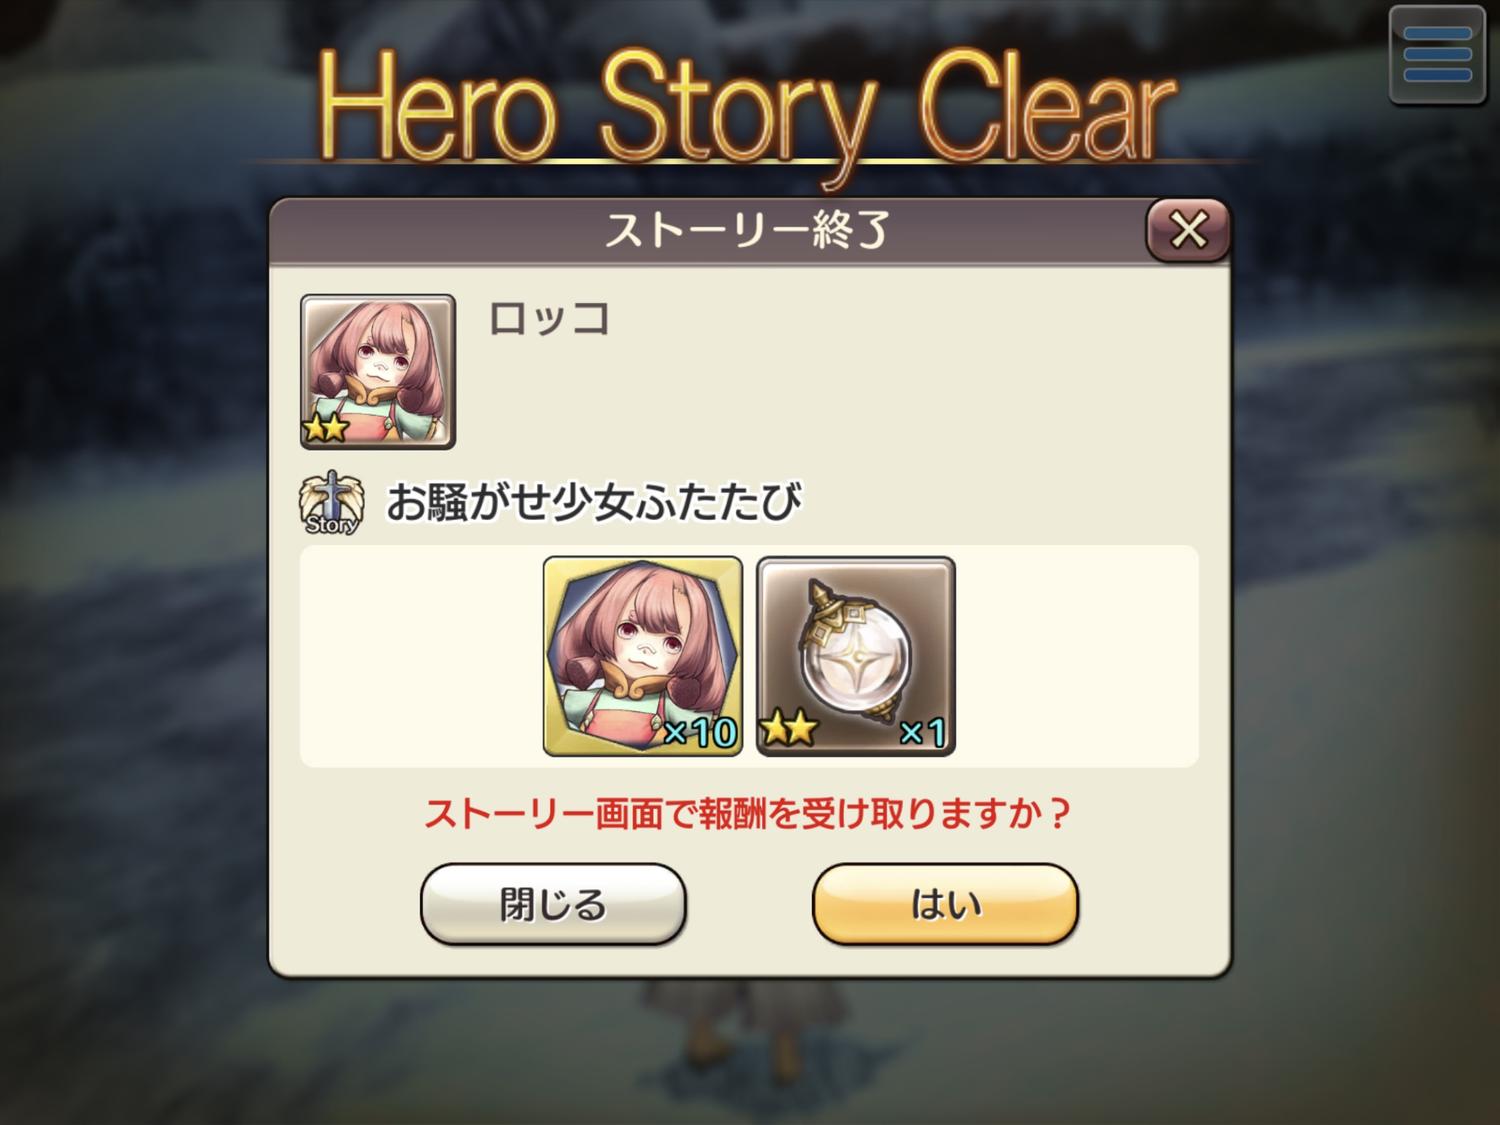Click the Story sword-and-wings icon

click(x=331, y=503)
